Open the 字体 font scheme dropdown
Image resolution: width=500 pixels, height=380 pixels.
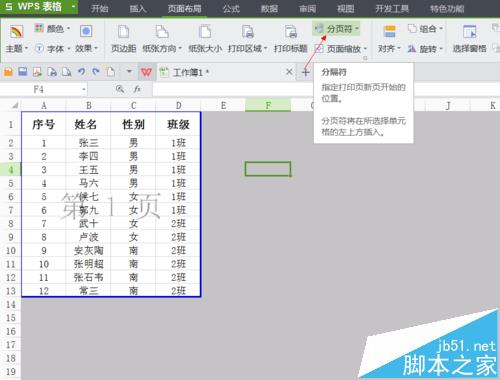(x=52, y=49)
